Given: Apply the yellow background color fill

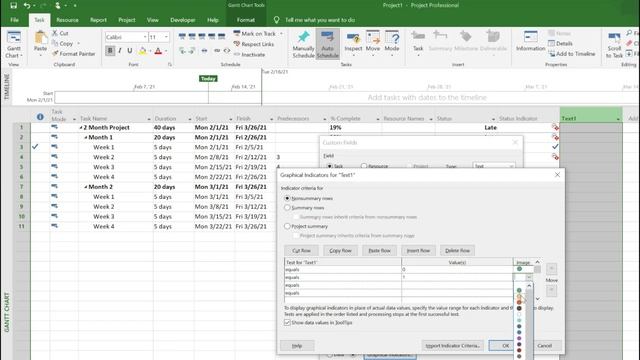Looking at the screenshot, I should 142,51.
